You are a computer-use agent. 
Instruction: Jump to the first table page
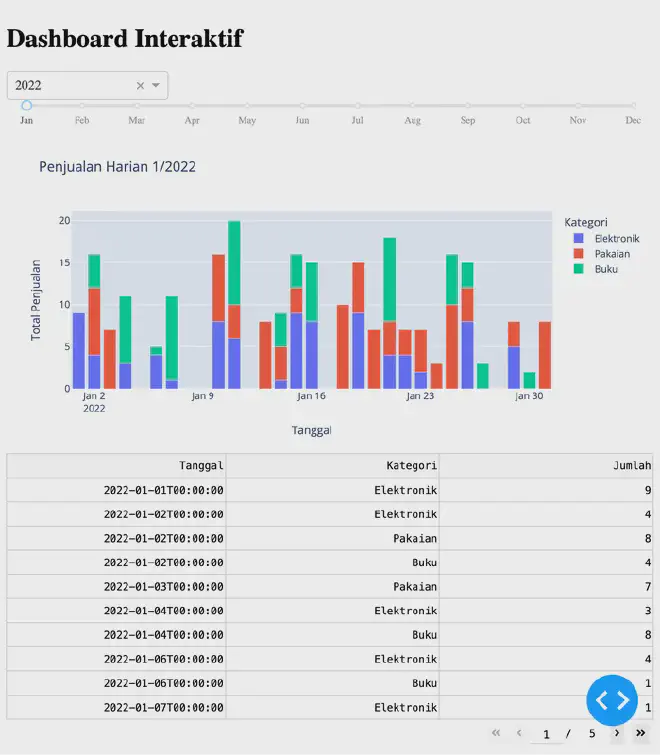[x=496, y=733]
